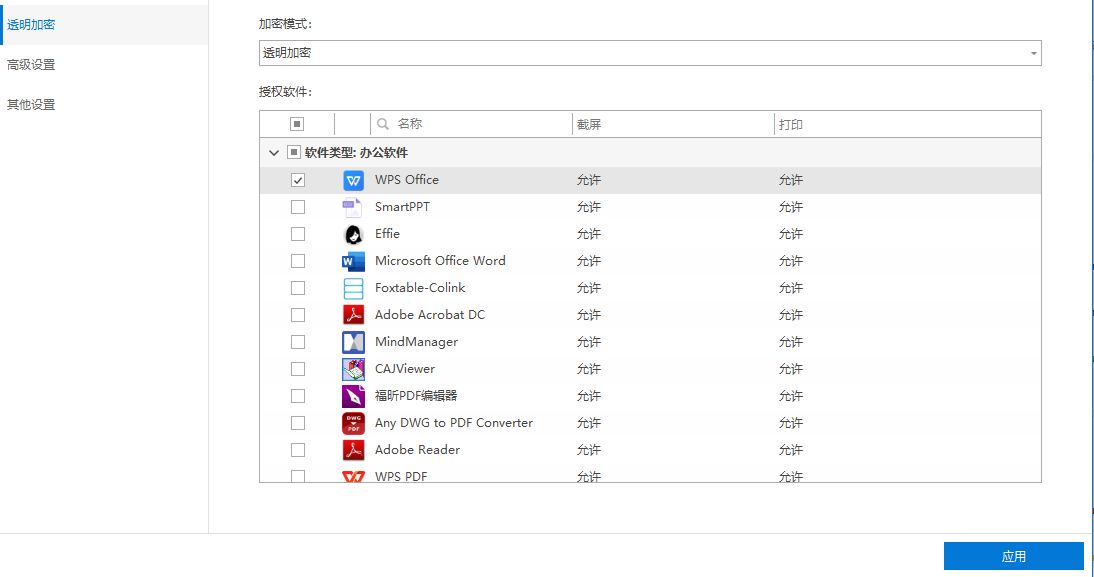This screenshot has width=1094, height=577.
Task: Select the MindManager checkbox
Action: click(298, 342)
